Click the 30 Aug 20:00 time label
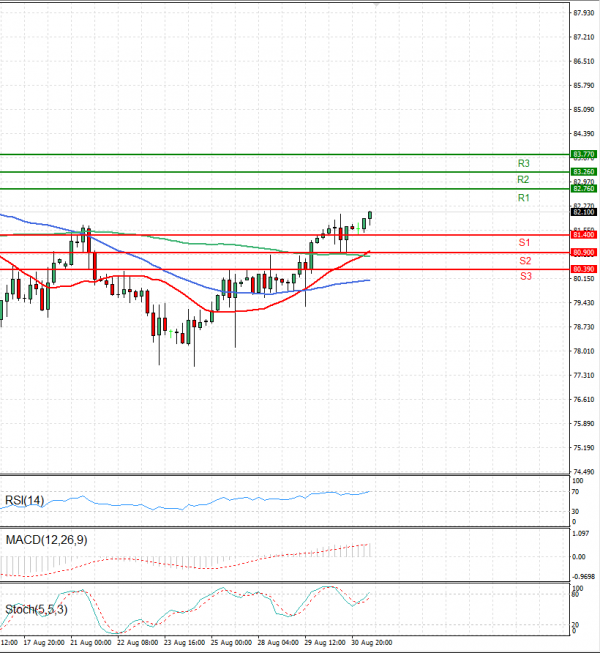The width and height of the screenshot is (600, 653). 371,643
